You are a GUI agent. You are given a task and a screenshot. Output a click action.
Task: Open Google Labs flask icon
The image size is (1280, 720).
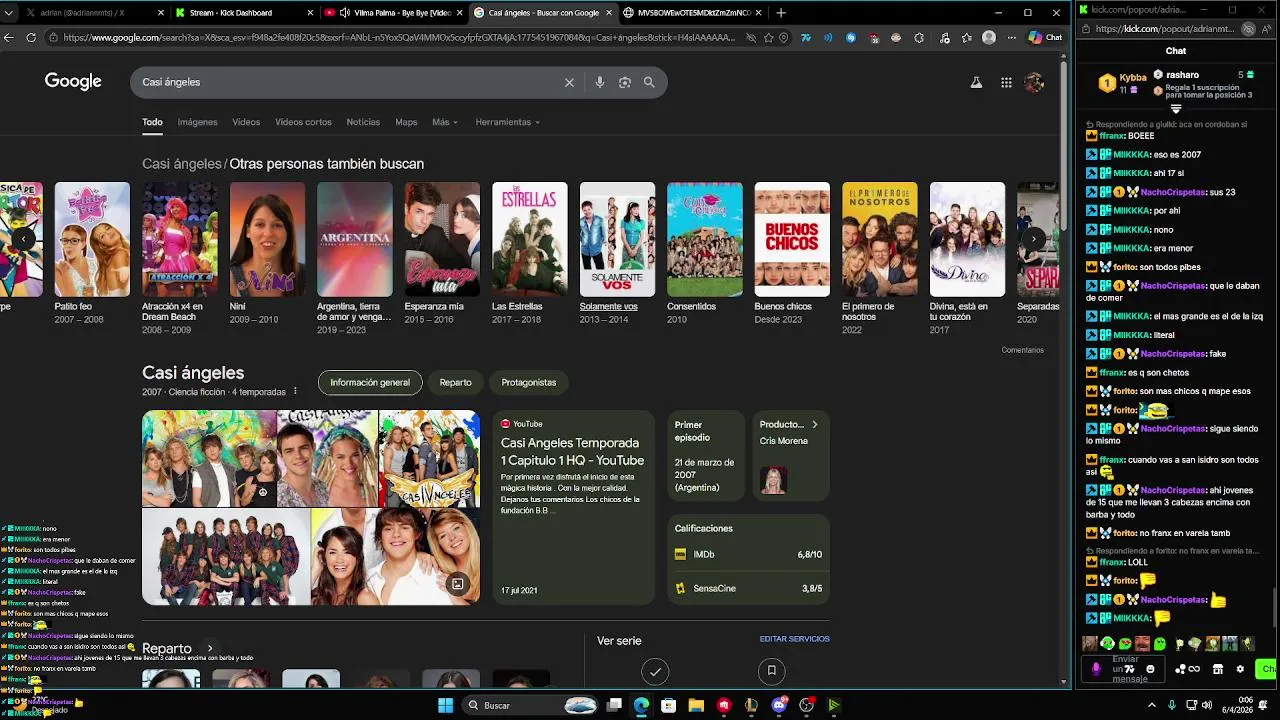click(x=976, y=83)
